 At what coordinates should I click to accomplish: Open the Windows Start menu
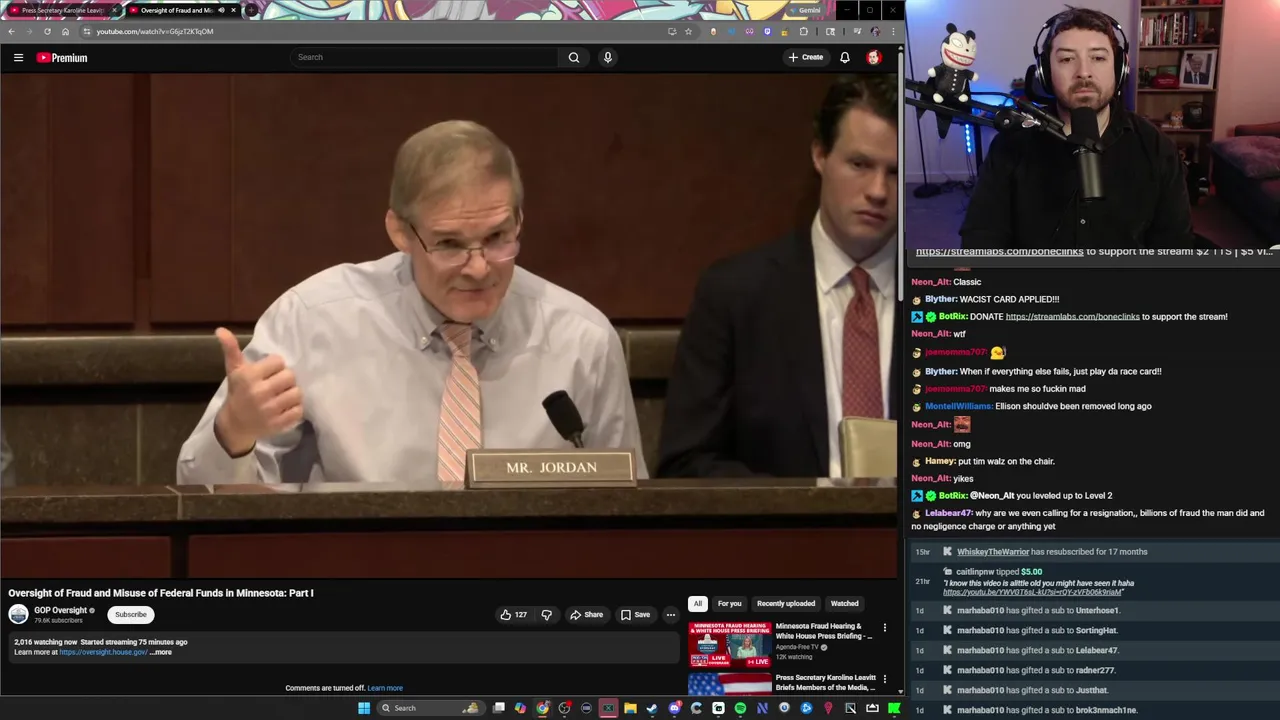(x=364, y=708)
